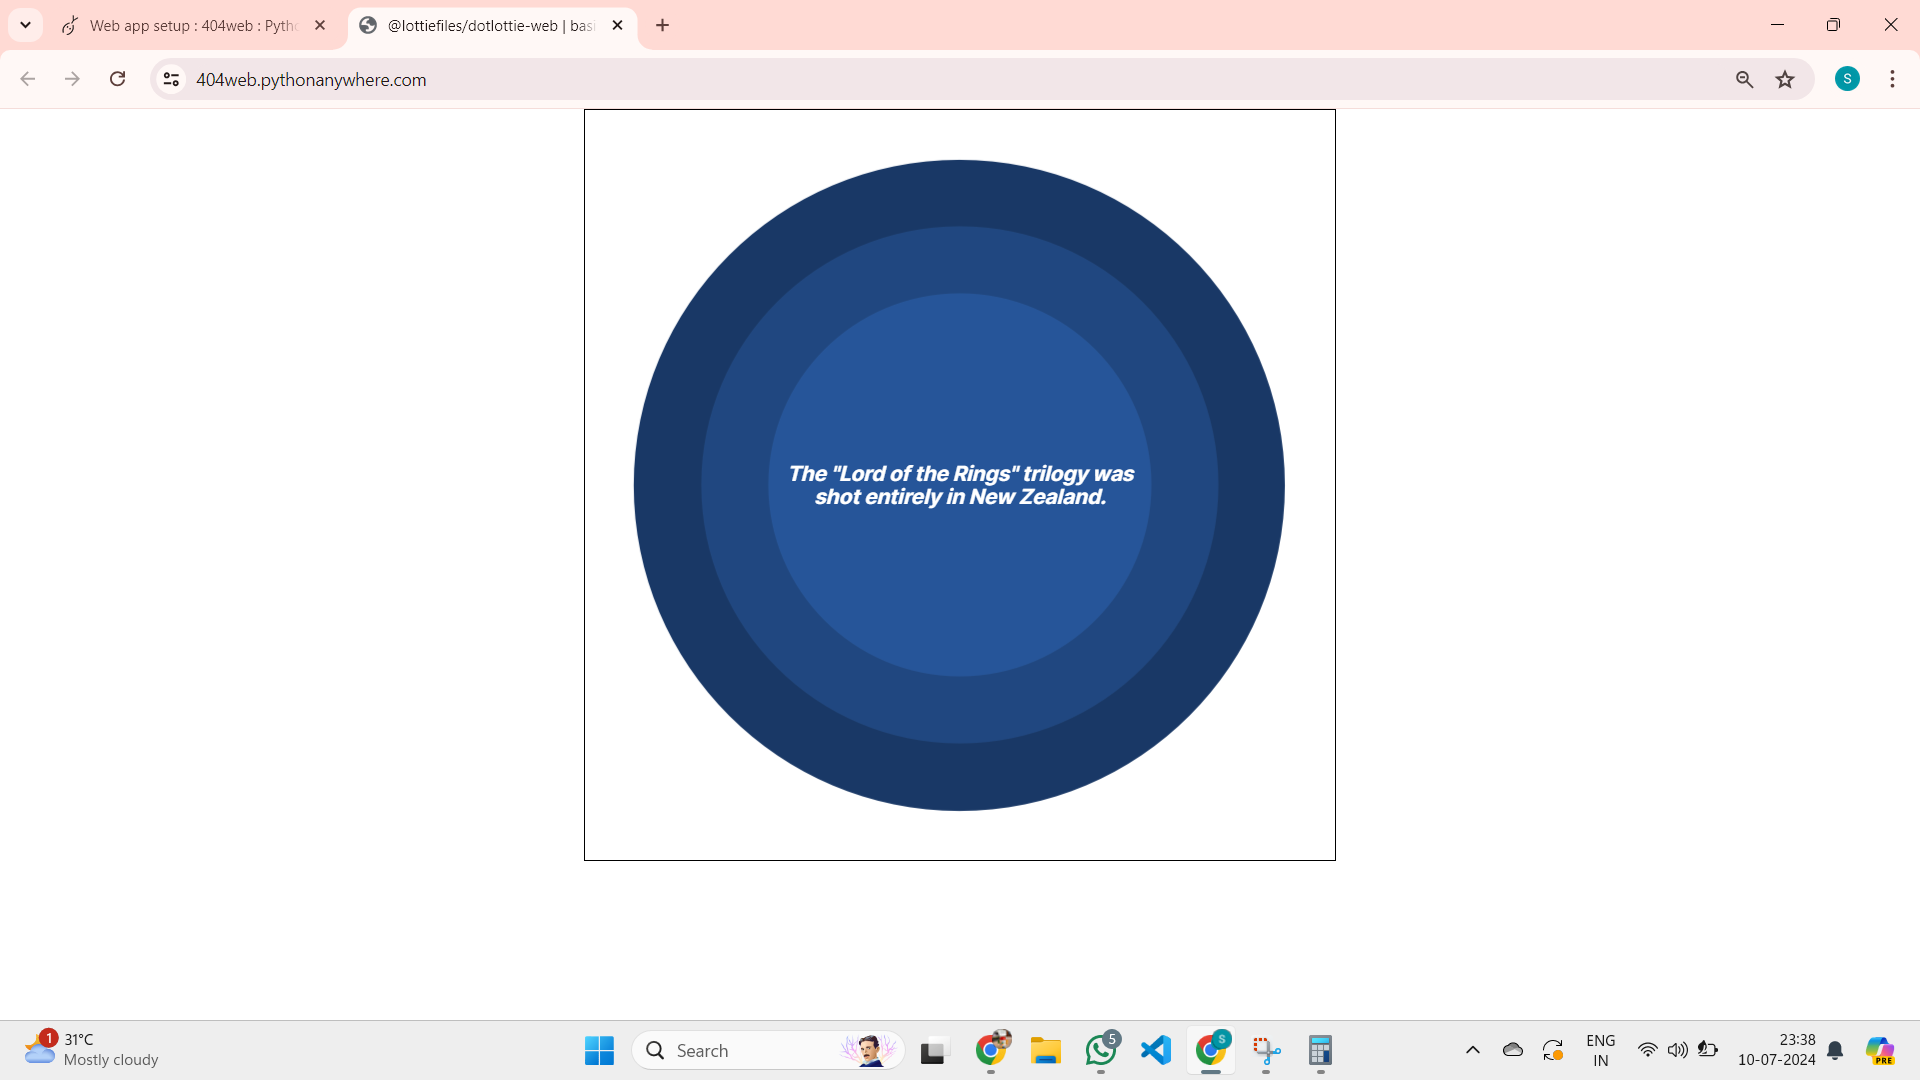Go forward to the next page
Viewport: 1920px width, 1080px height.
pos(72,79)
